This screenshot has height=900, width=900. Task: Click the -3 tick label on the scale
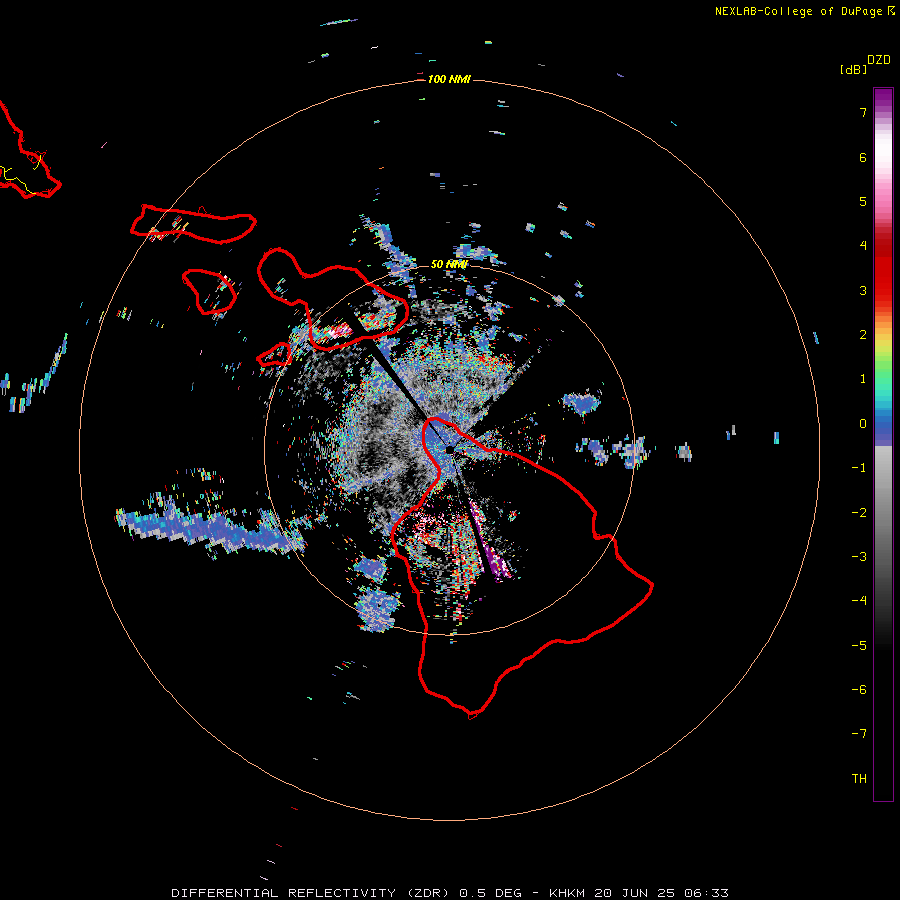pos(859,557)
